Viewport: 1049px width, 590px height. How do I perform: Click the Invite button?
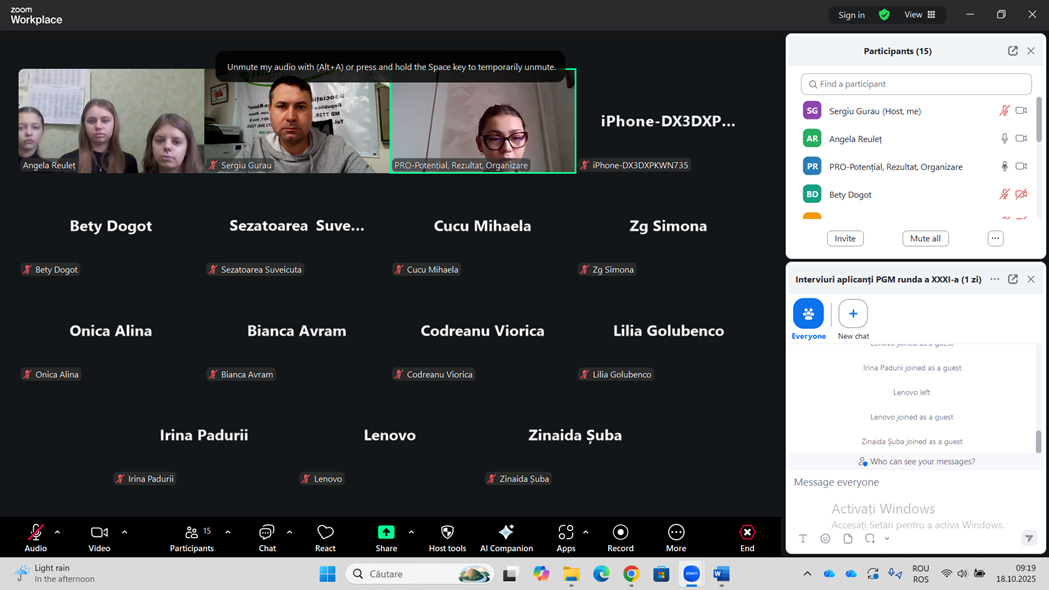[845, 239]
